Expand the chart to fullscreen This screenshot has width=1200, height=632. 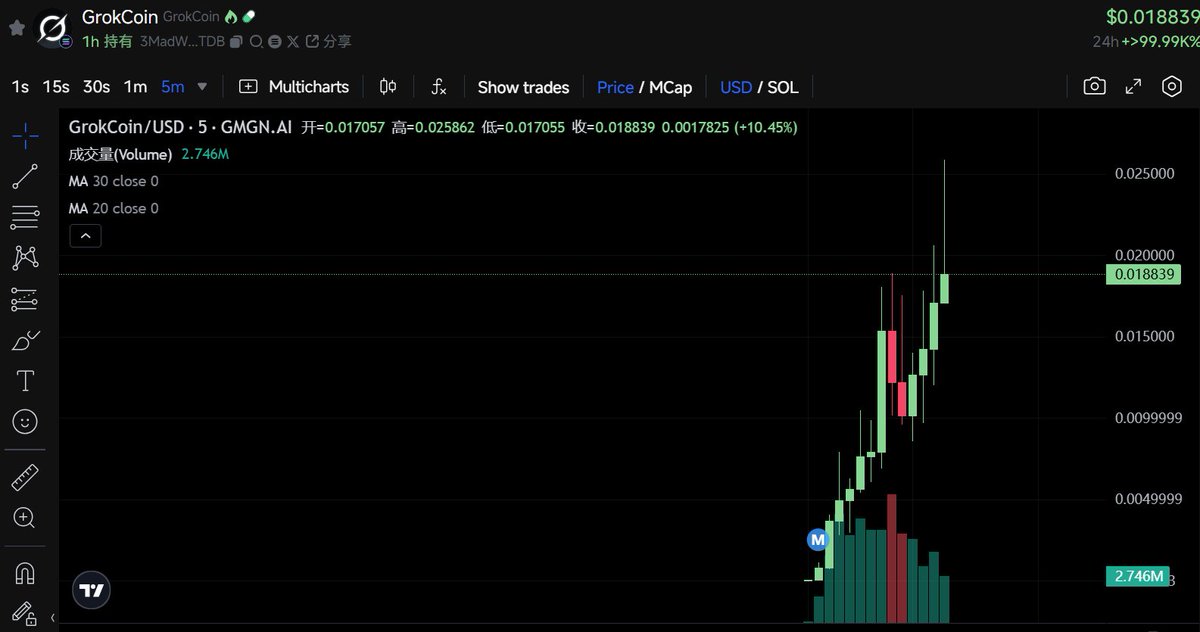point(1133,87)
